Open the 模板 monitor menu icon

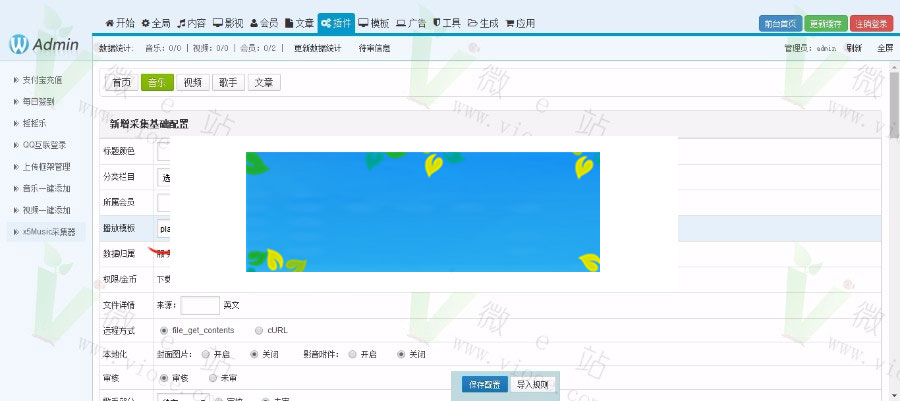(x=373, y=22)
